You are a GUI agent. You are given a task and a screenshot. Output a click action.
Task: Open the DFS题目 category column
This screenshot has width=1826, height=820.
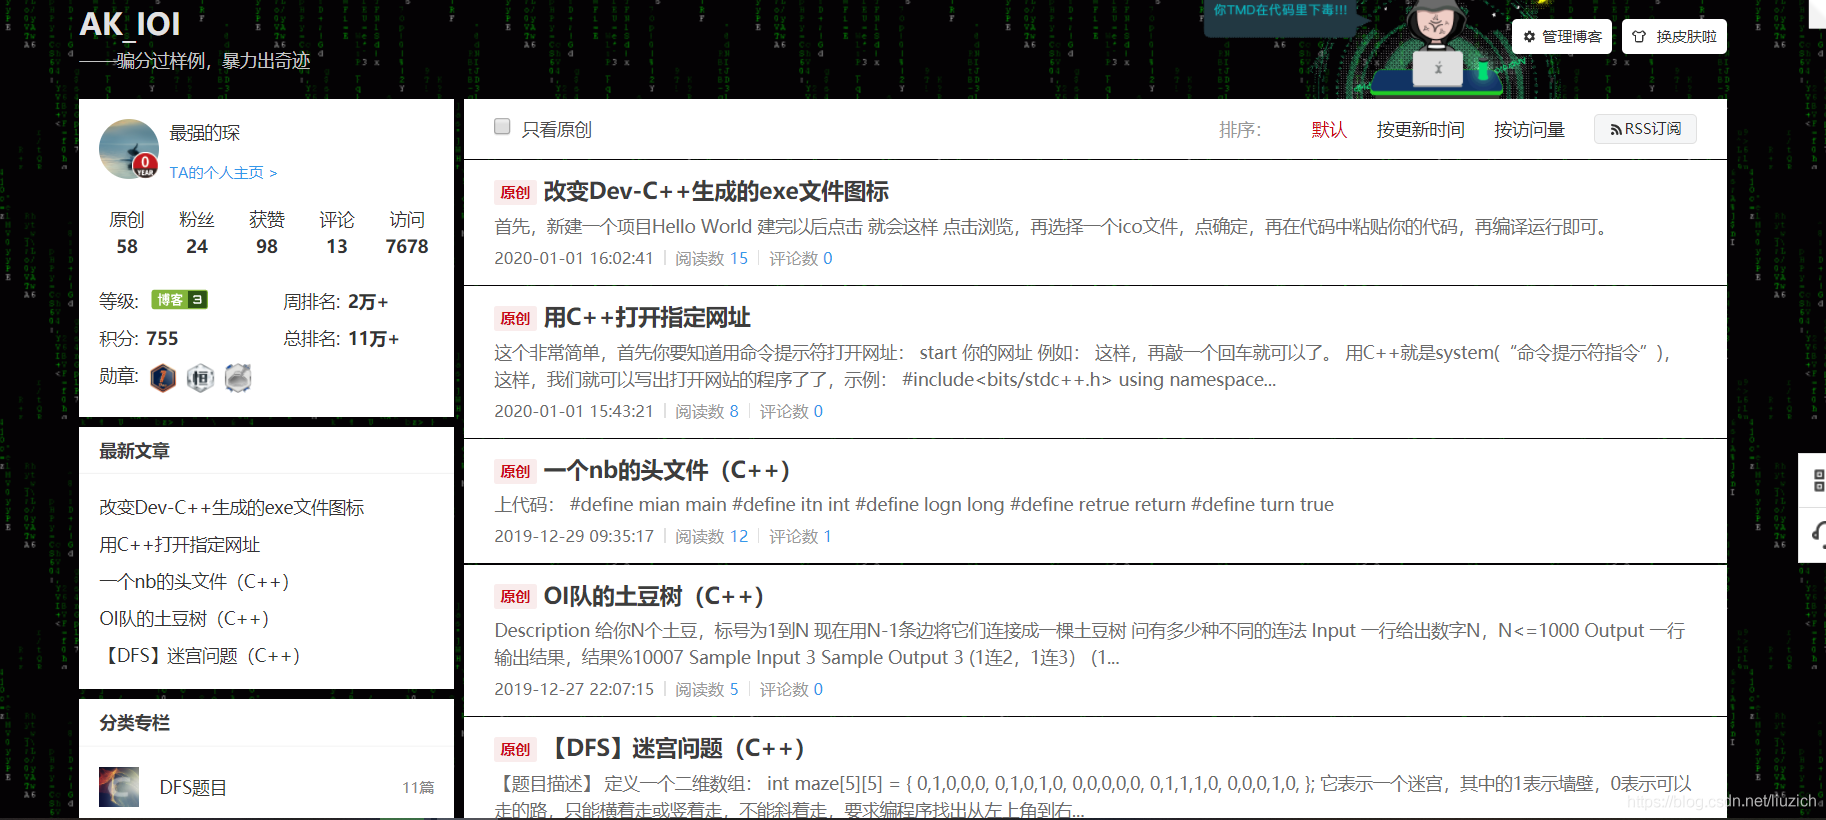pyautogui.click(x=193, y=788)
